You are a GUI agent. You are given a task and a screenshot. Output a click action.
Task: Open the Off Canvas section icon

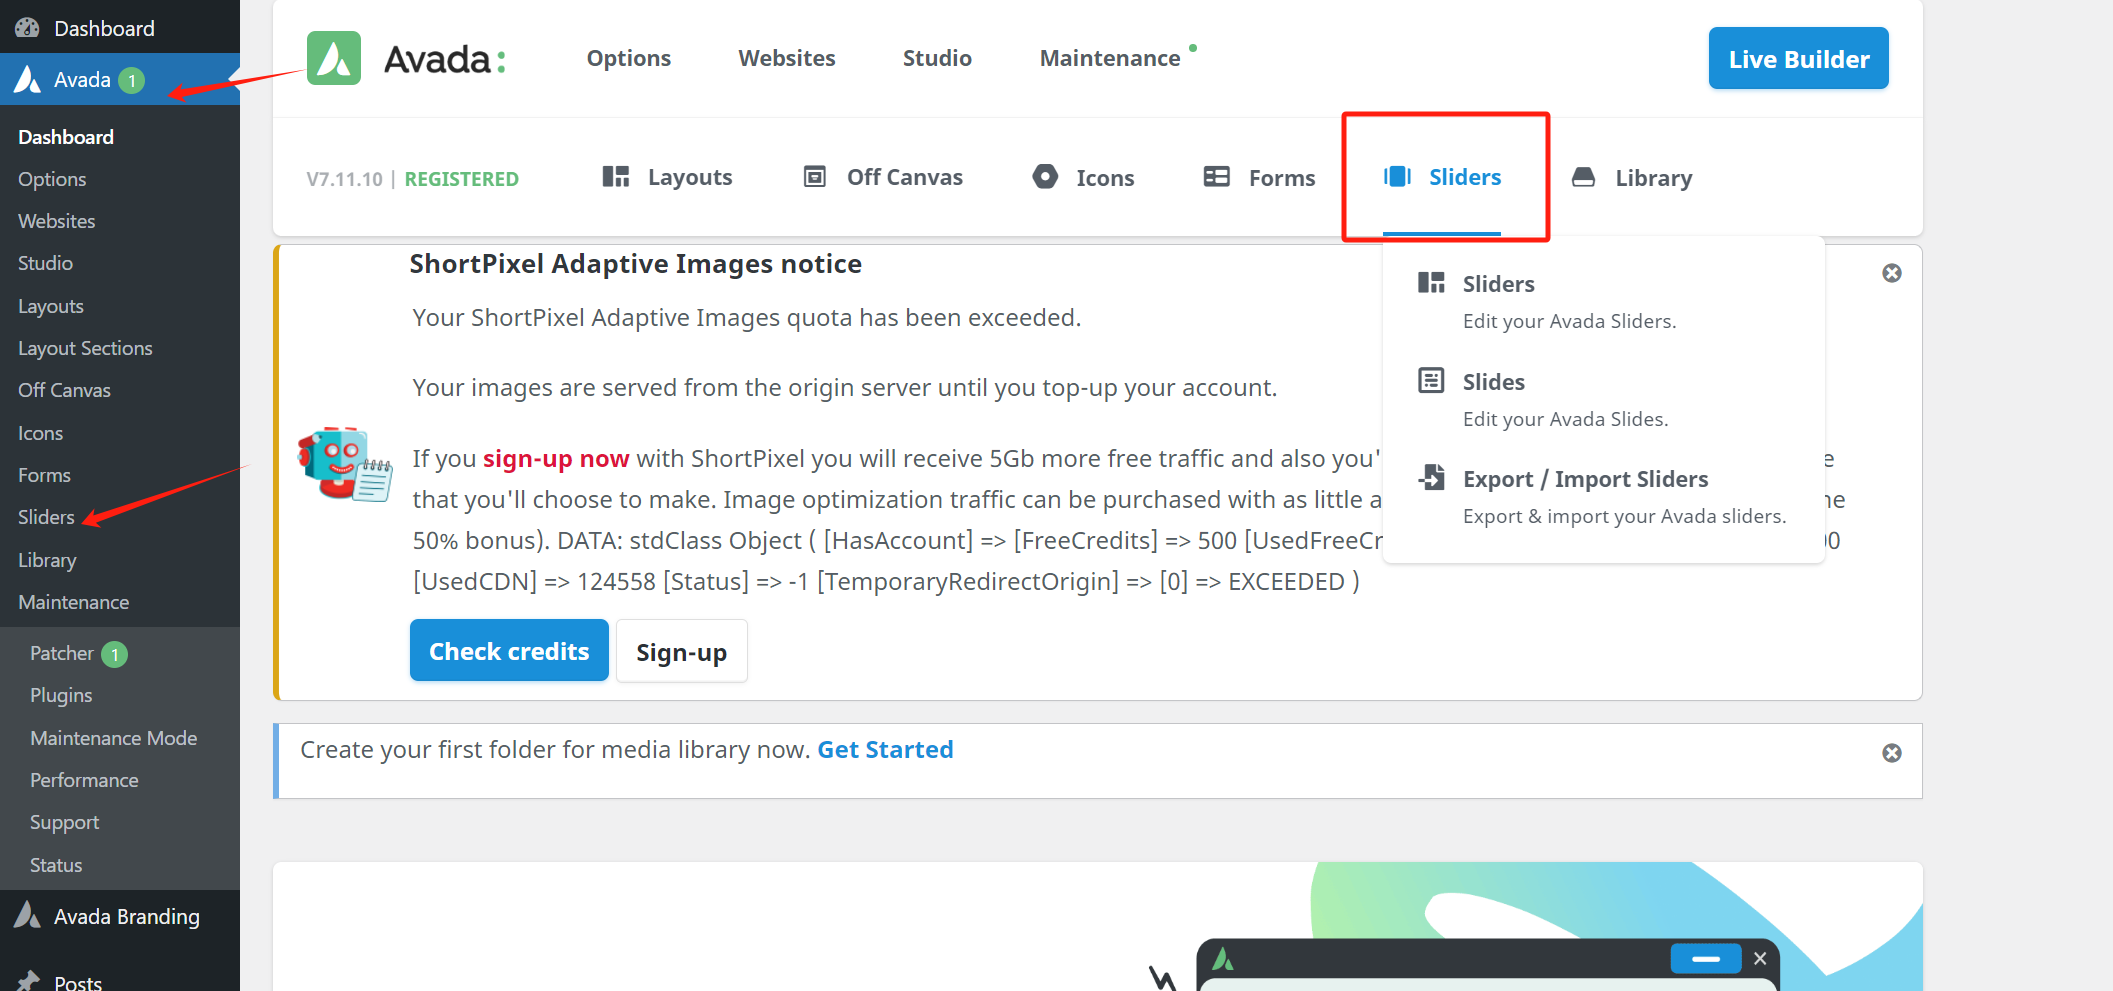pyautogui.click(x=814, y=176)
